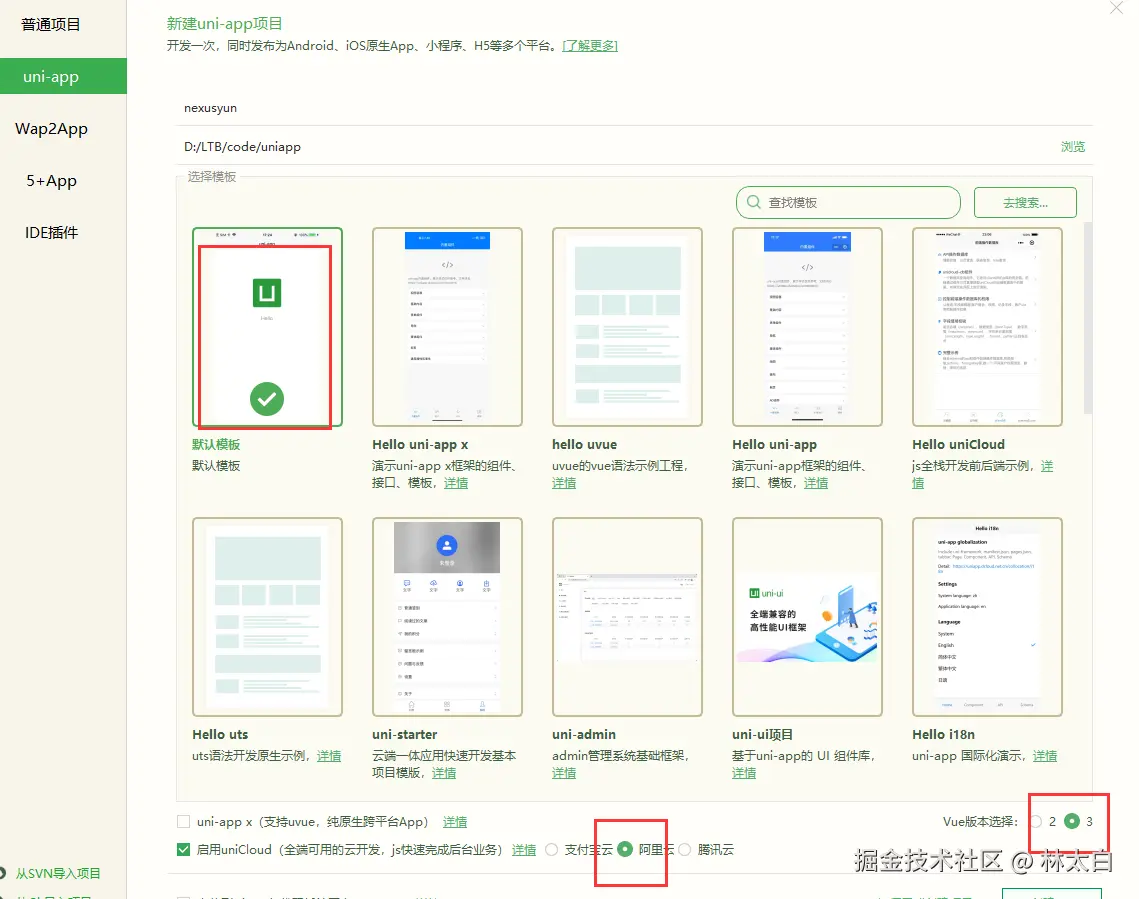Select the Hello uts template thumbnail

(267, 617)
